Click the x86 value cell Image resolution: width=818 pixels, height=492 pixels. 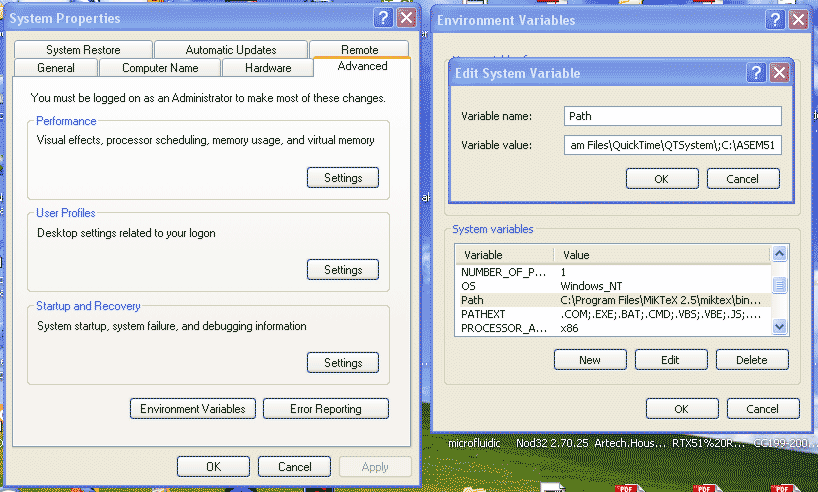[x=569, y=328]
